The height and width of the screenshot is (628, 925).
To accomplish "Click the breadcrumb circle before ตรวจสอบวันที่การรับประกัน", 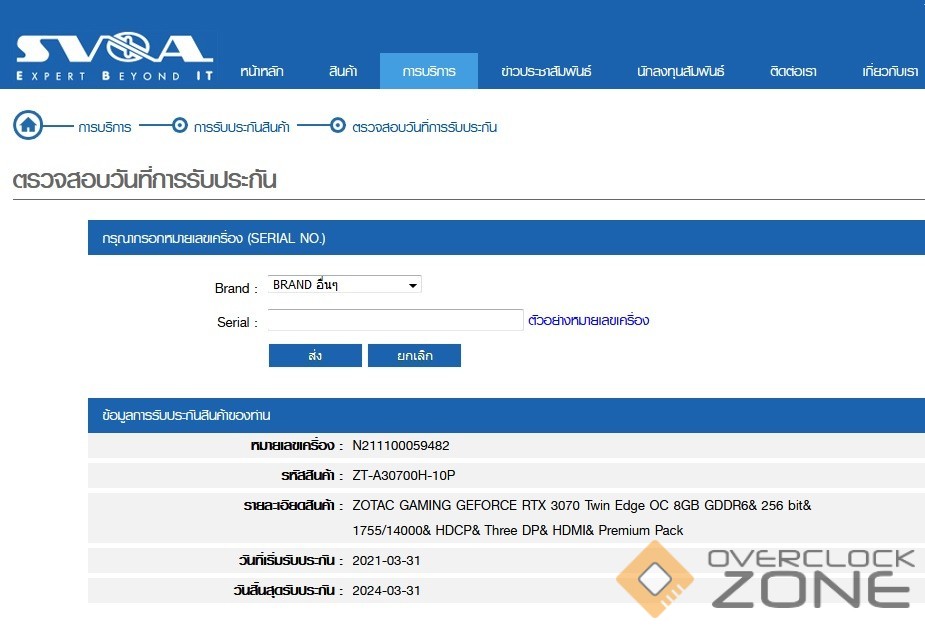I will (x=337, y=125).
